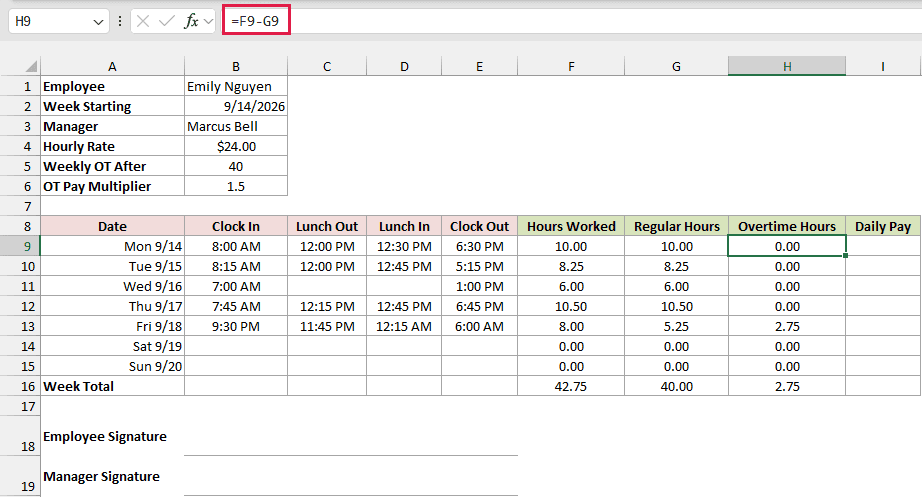Select column D header
Viewport: 922px width, 497px height.
pyautogui.click(x=404, y=66)
